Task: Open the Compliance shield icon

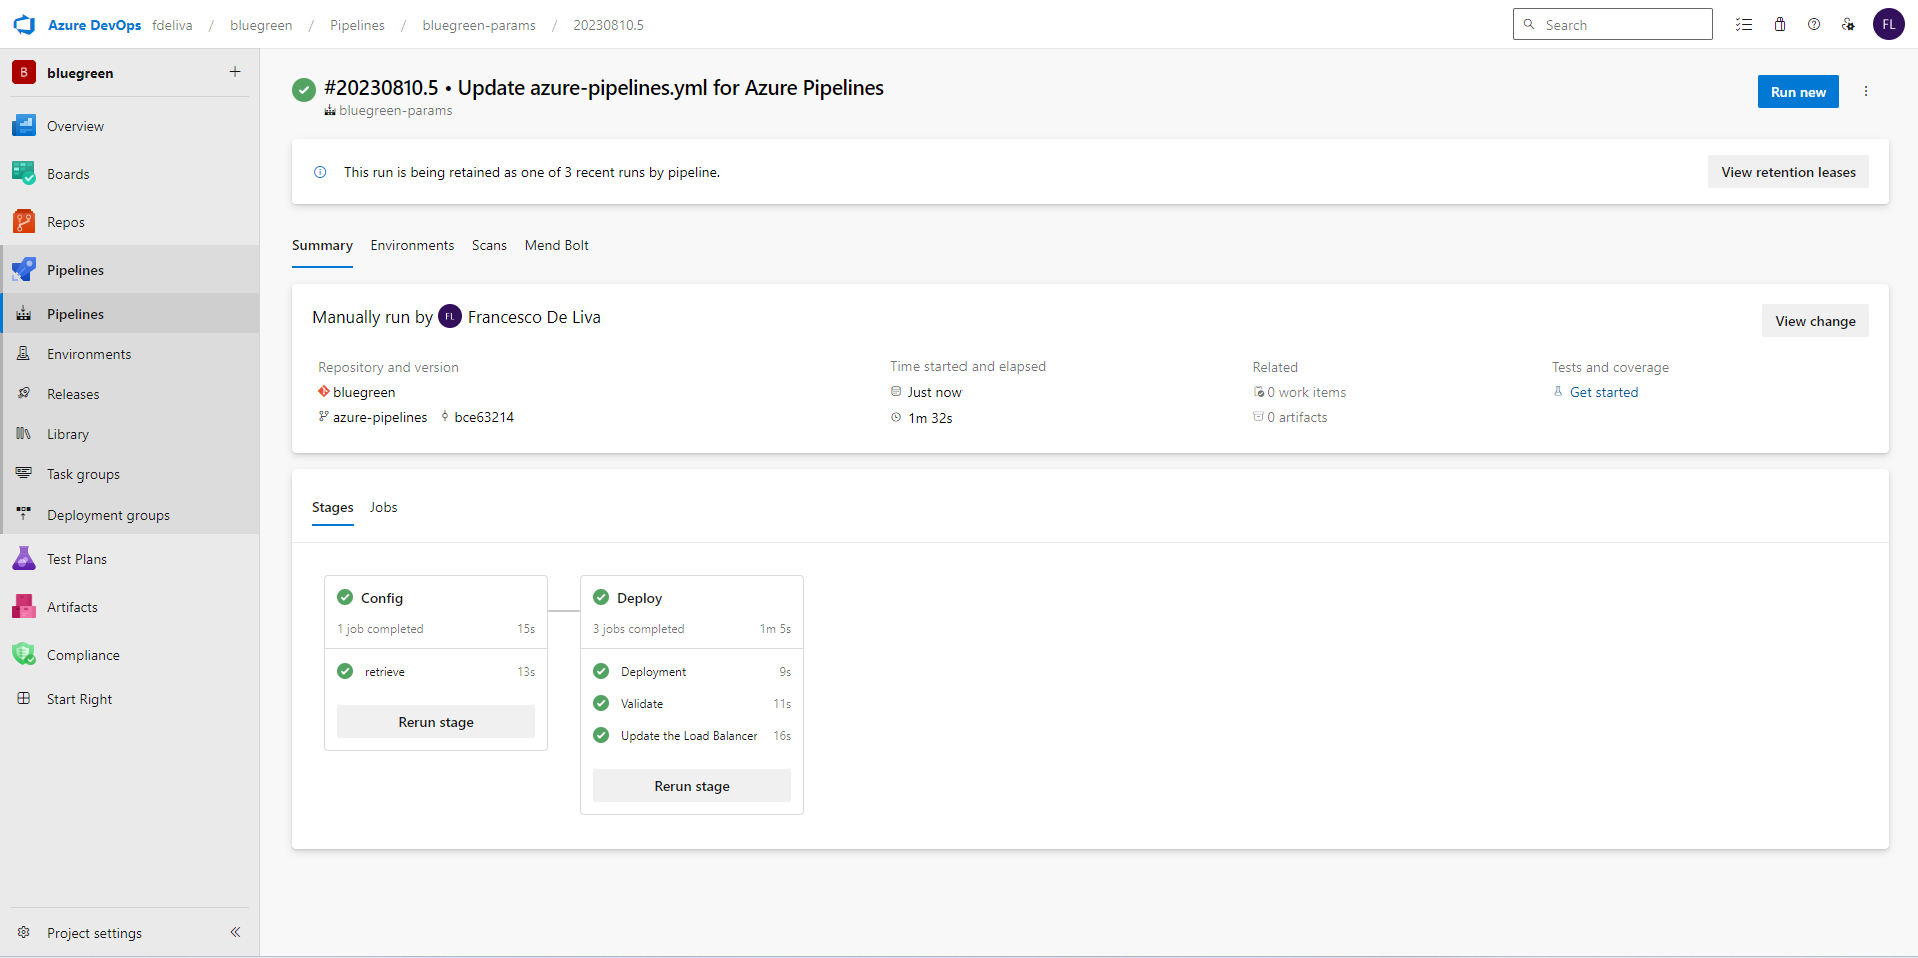Action: [24, 655]
